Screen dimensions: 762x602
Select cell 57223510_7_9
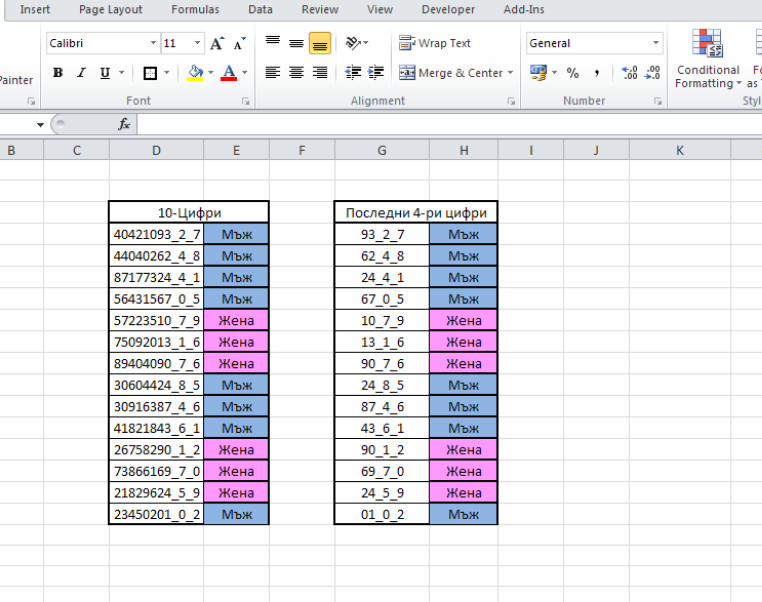pos(156,320)
